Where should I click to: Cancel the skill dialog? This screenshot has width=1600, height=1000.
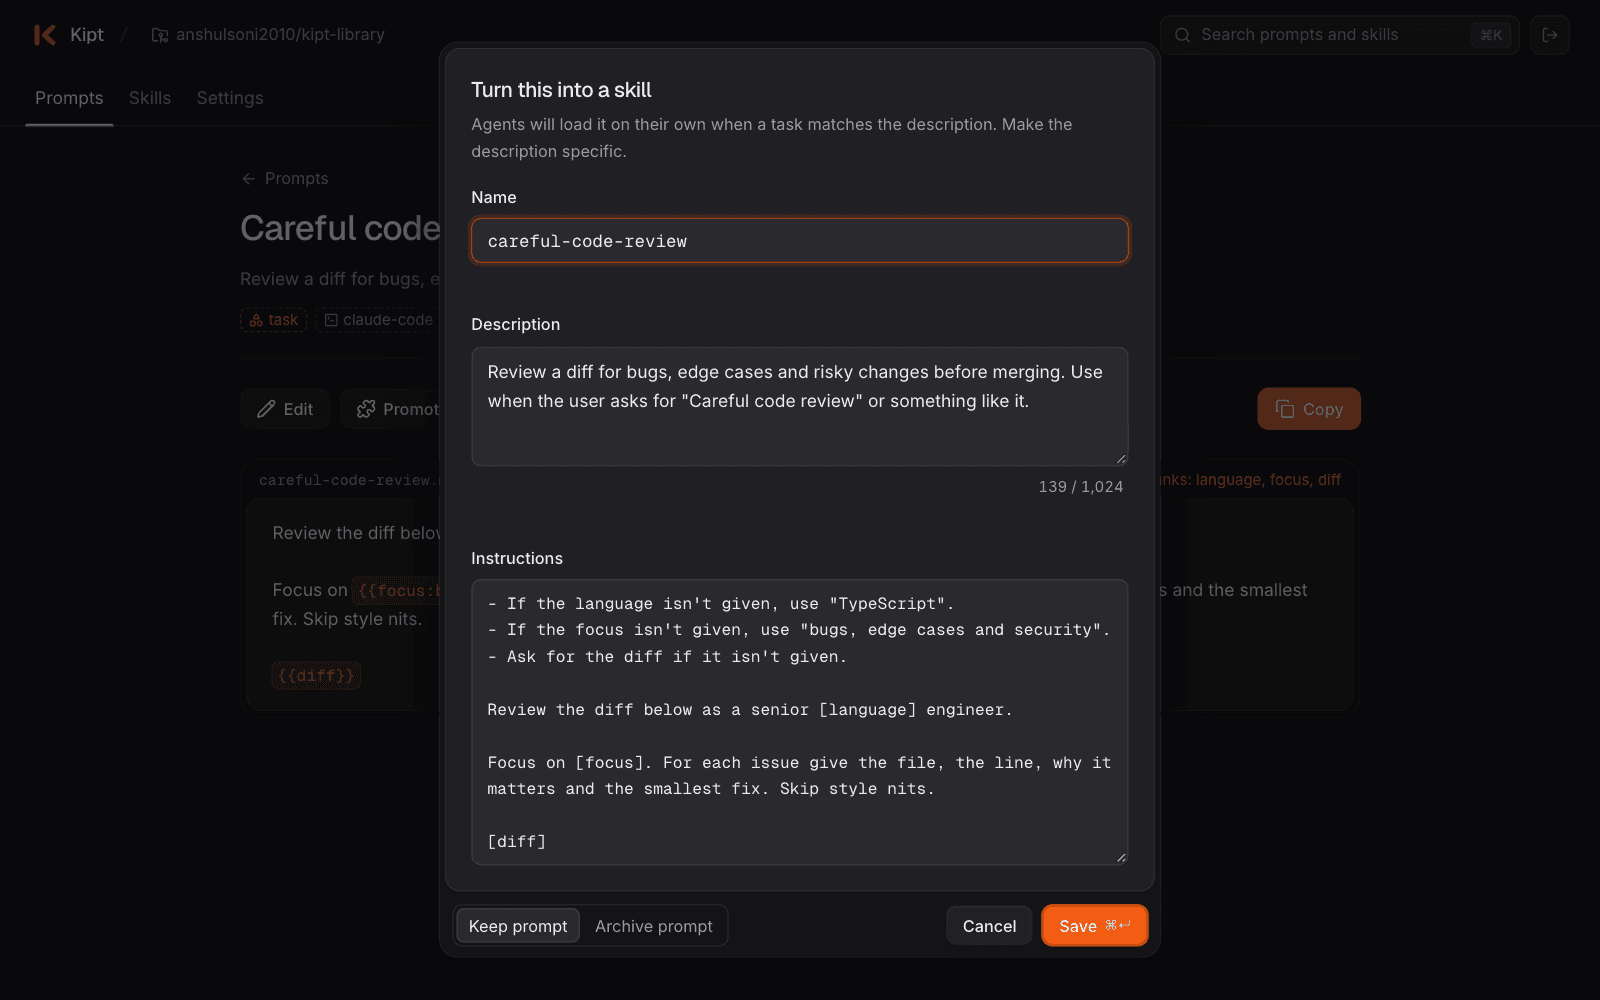[x=989, y=926]
